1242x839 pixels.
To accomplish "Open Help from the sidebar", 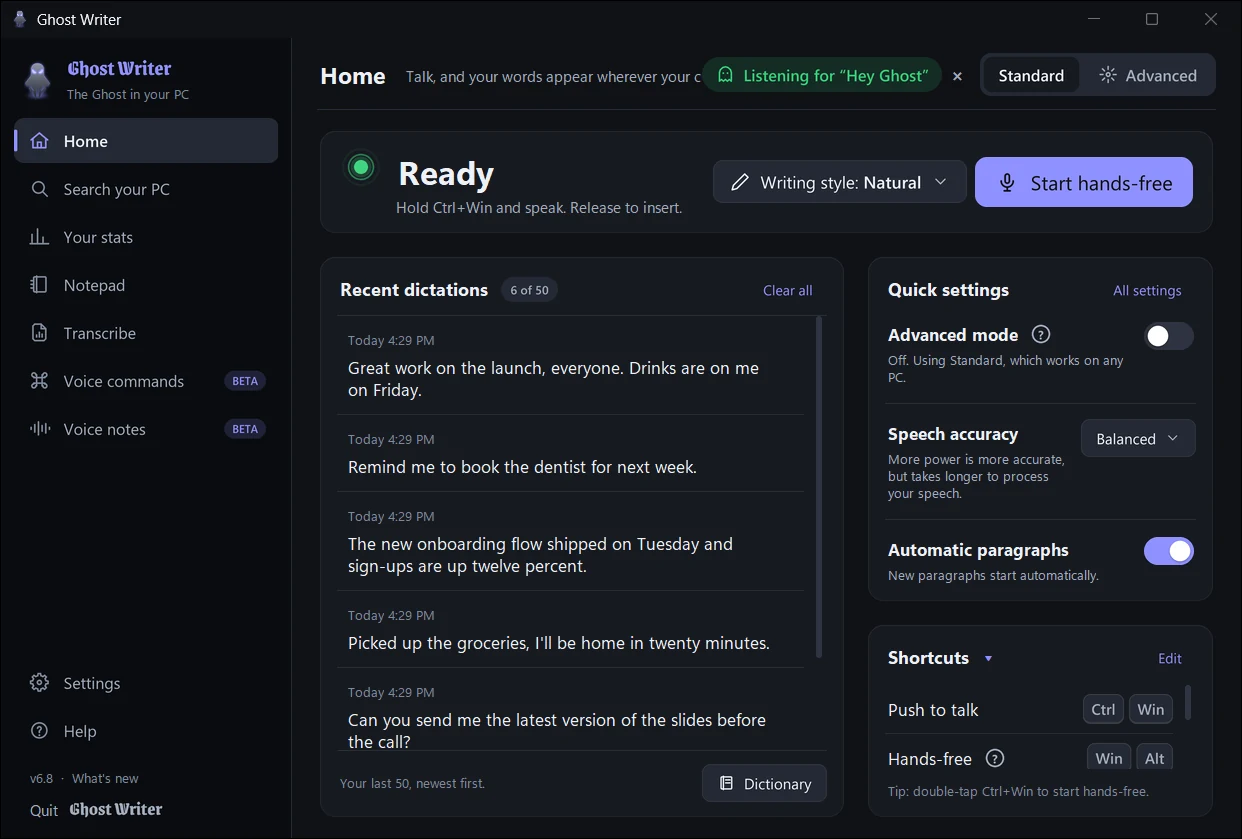I will point(146,731).
